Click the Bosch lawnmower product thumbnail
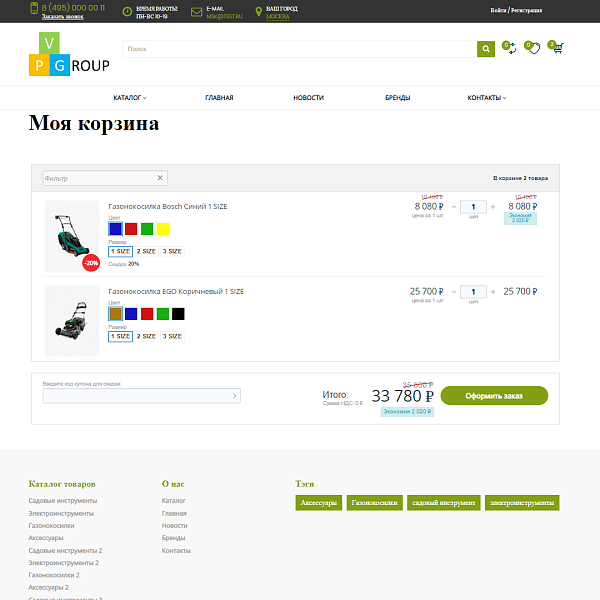 (73, 236)
